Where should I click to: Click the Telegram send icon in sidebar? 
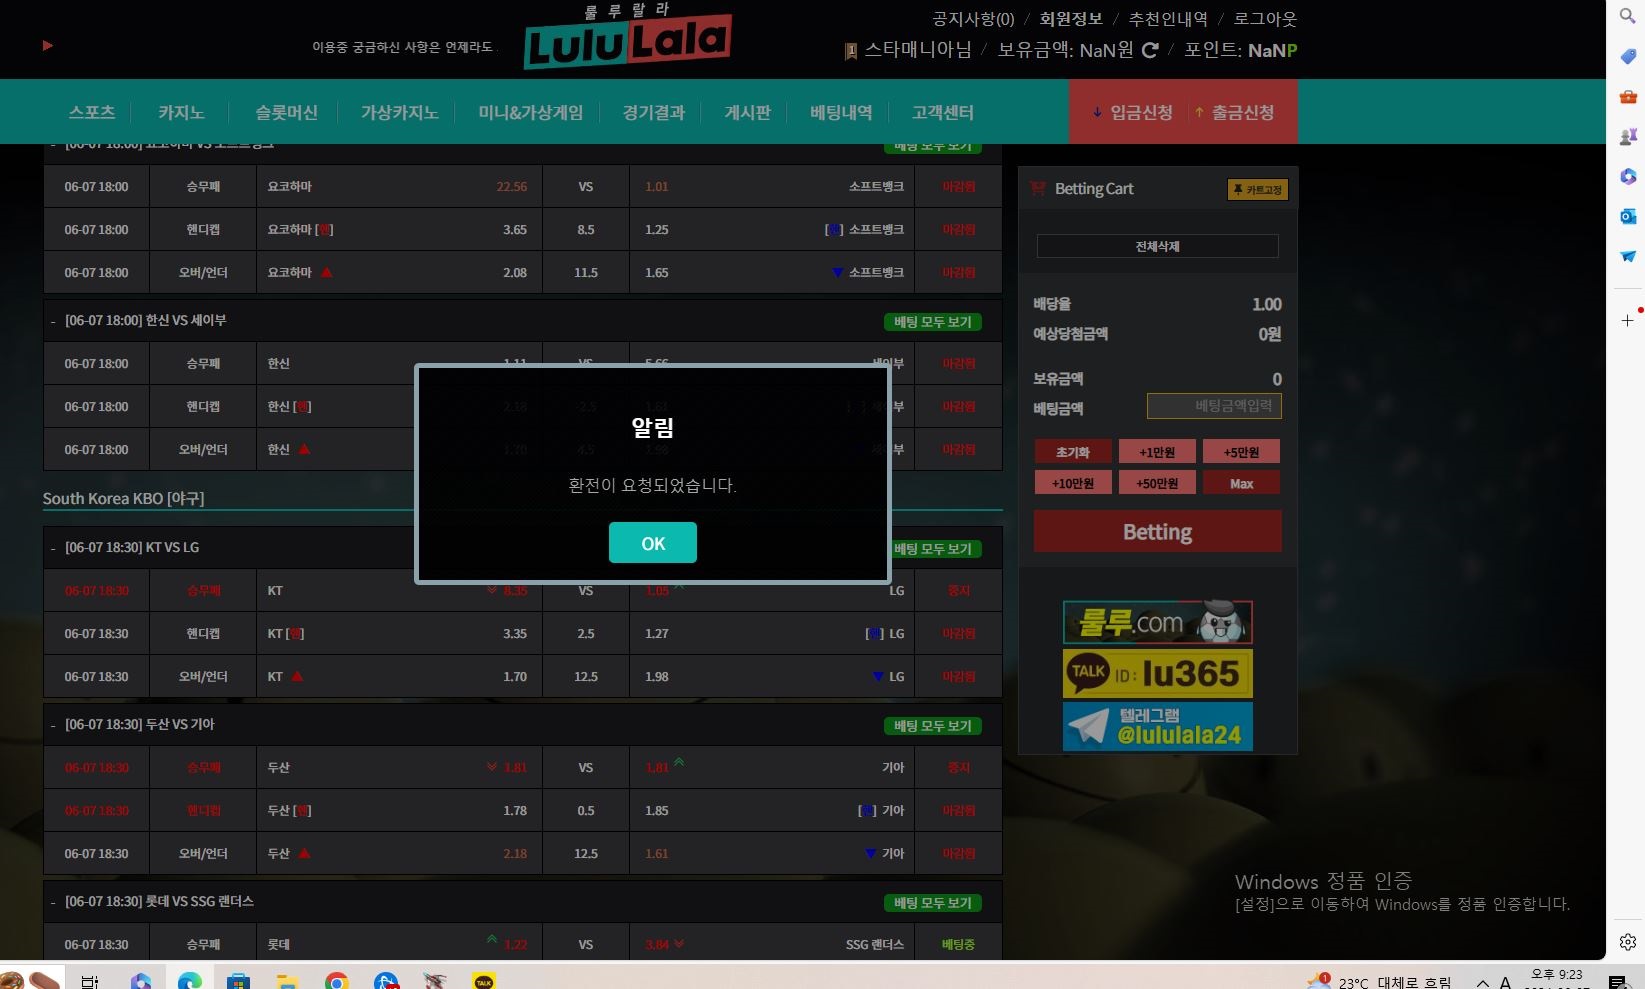[1627, 256]
